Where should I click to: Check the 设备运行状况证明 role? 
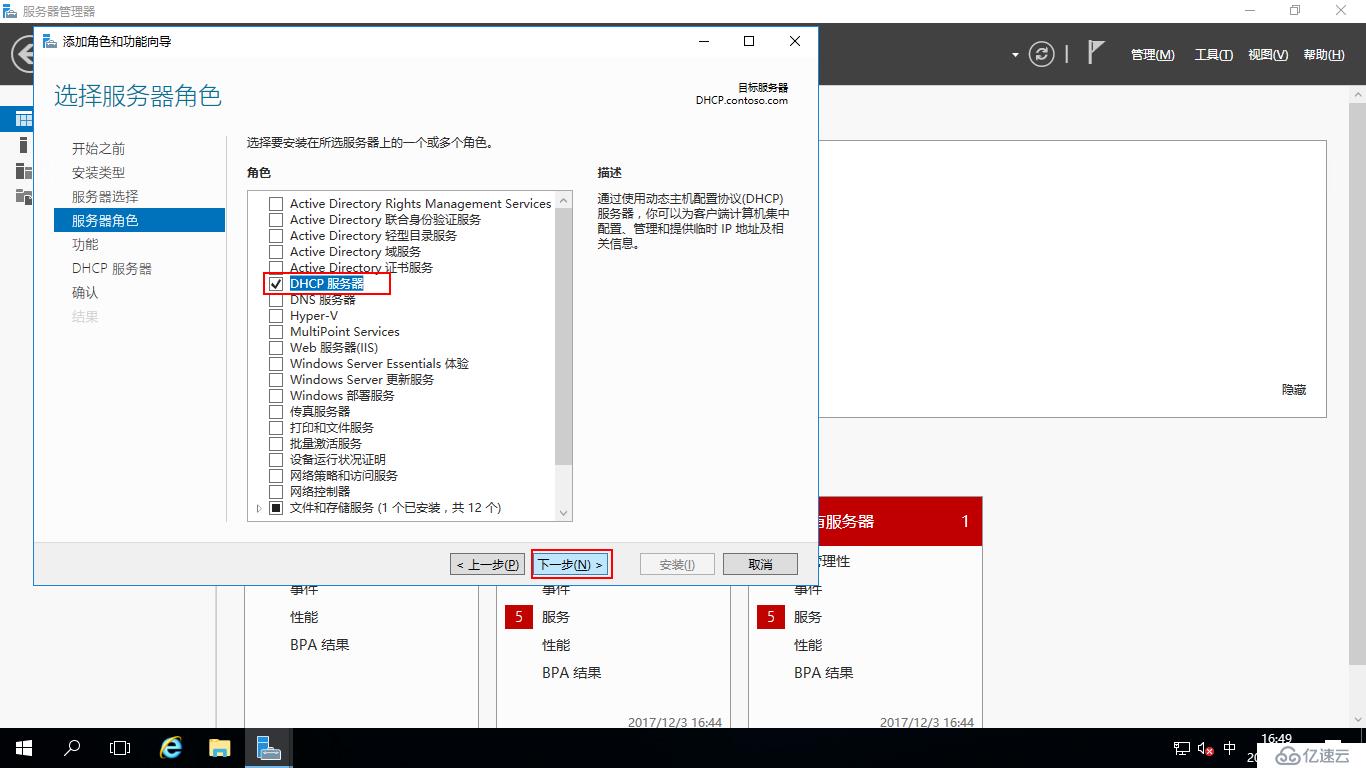[x=276, y=460]
